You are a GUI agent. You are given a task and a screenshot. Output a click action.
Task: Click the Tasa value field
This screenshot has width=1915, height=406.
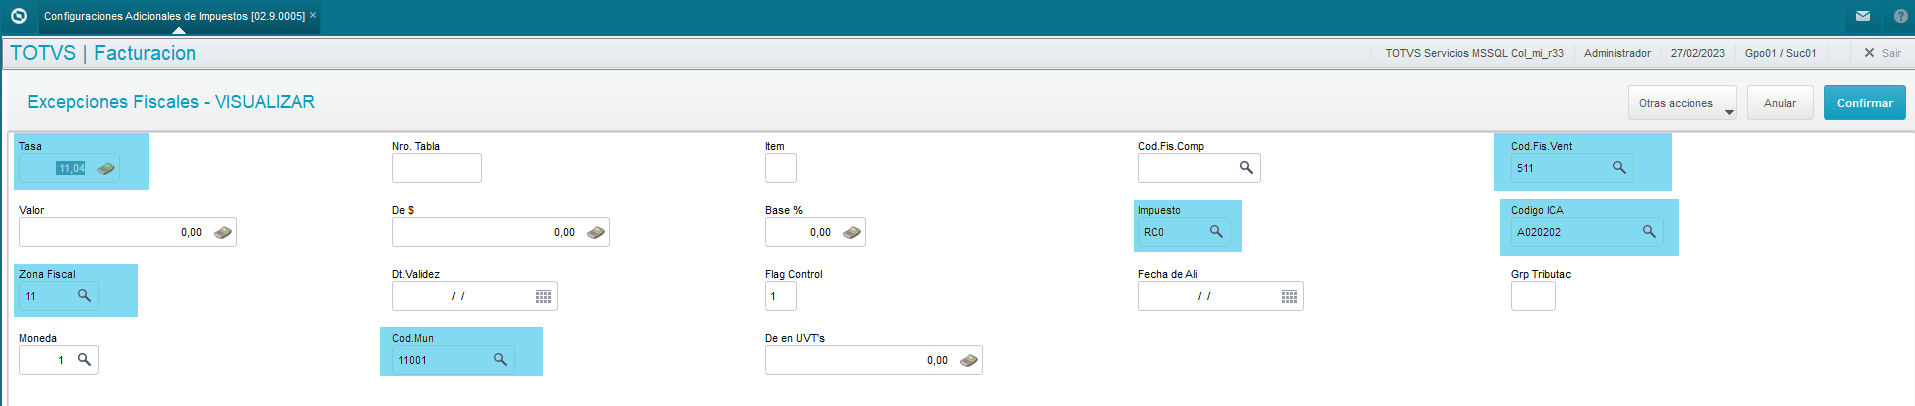[69, 168]
